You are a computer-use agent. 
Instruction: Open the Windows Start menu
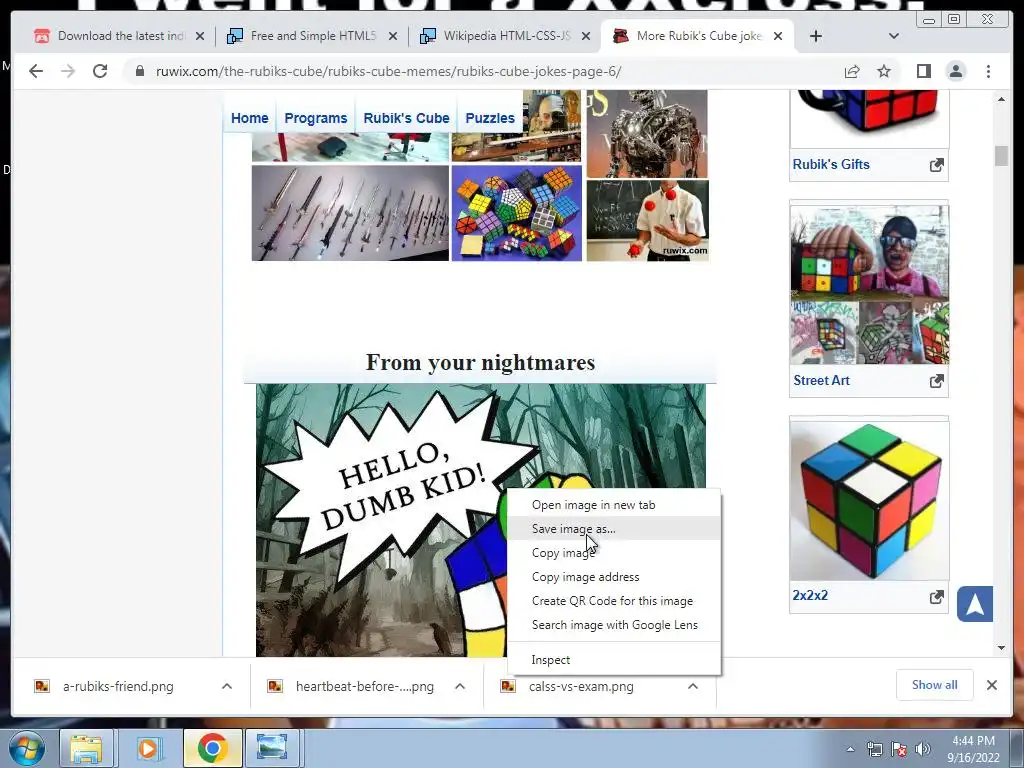coord(26,748)
